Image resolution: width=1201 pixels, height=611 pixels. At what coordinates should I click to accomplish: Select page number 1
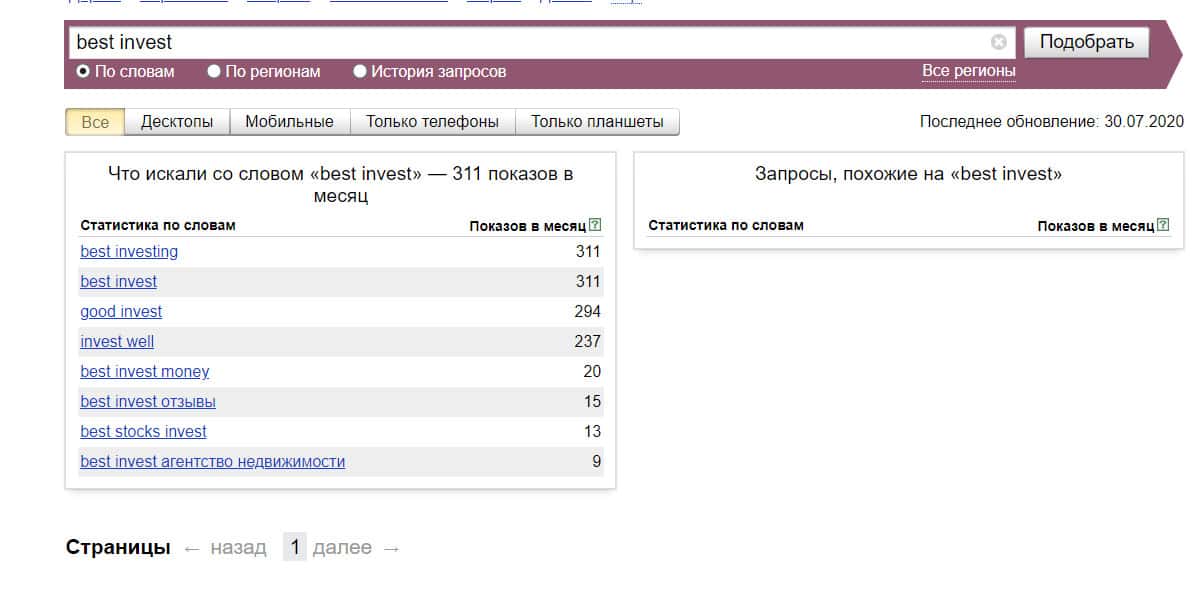click(x=295, y=548)
